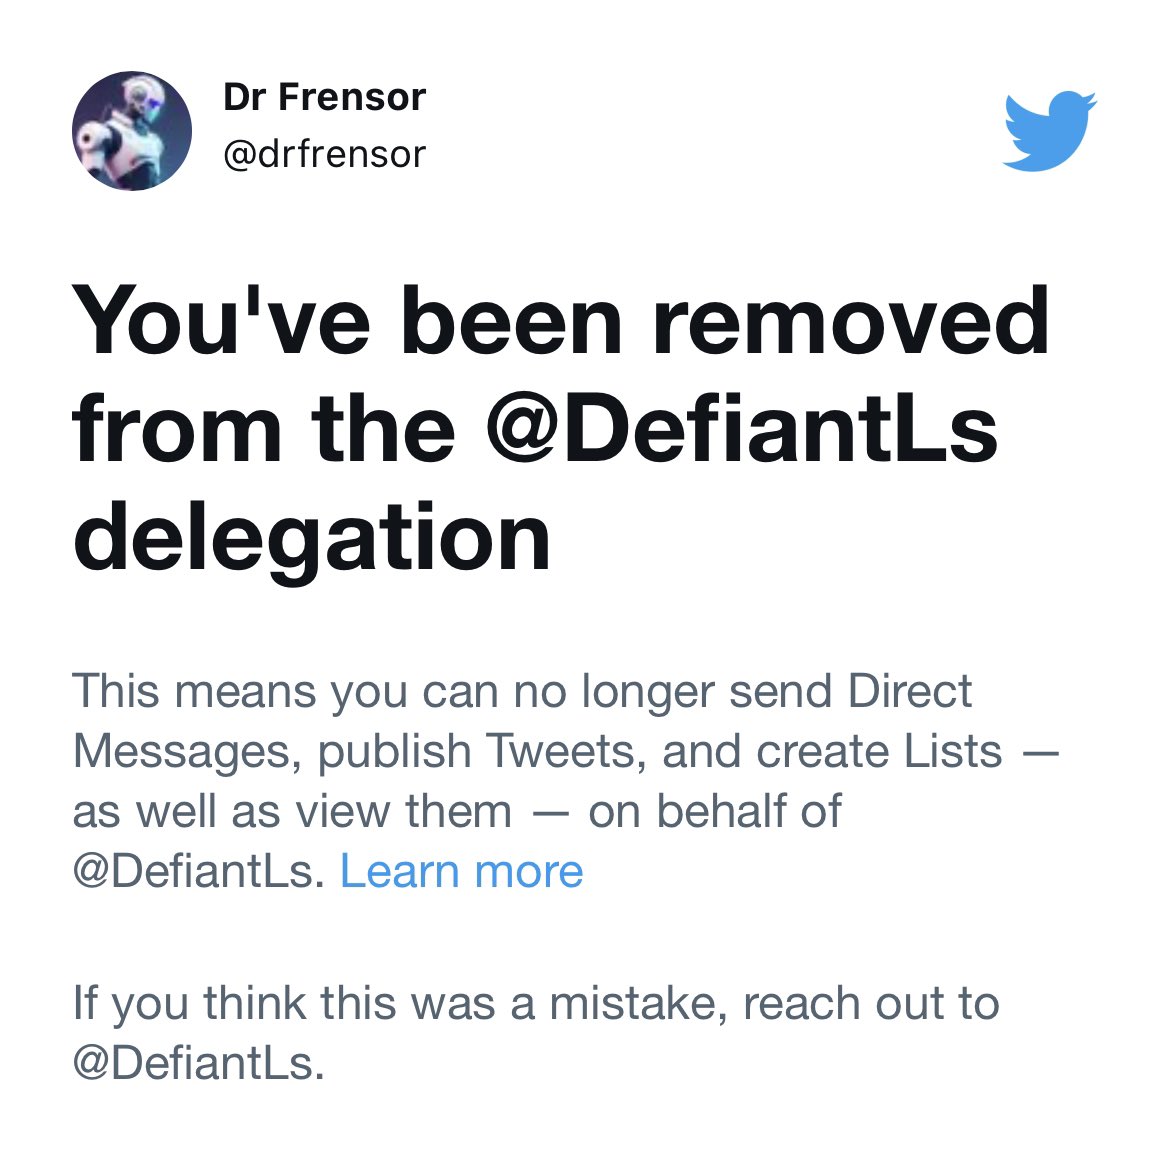Click the word "Direct" in the paragraph
Screen dimensions: 1170x1156
[908, 692]
